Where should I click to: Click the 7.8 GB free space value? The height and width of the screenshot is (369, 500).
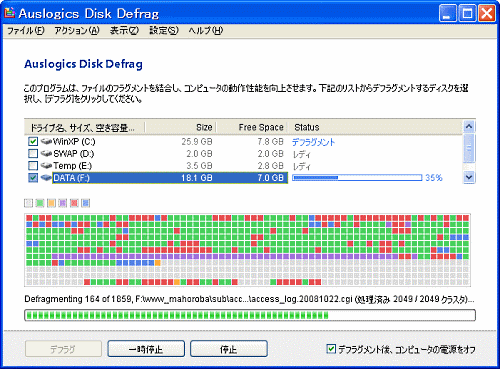(270, 142)
